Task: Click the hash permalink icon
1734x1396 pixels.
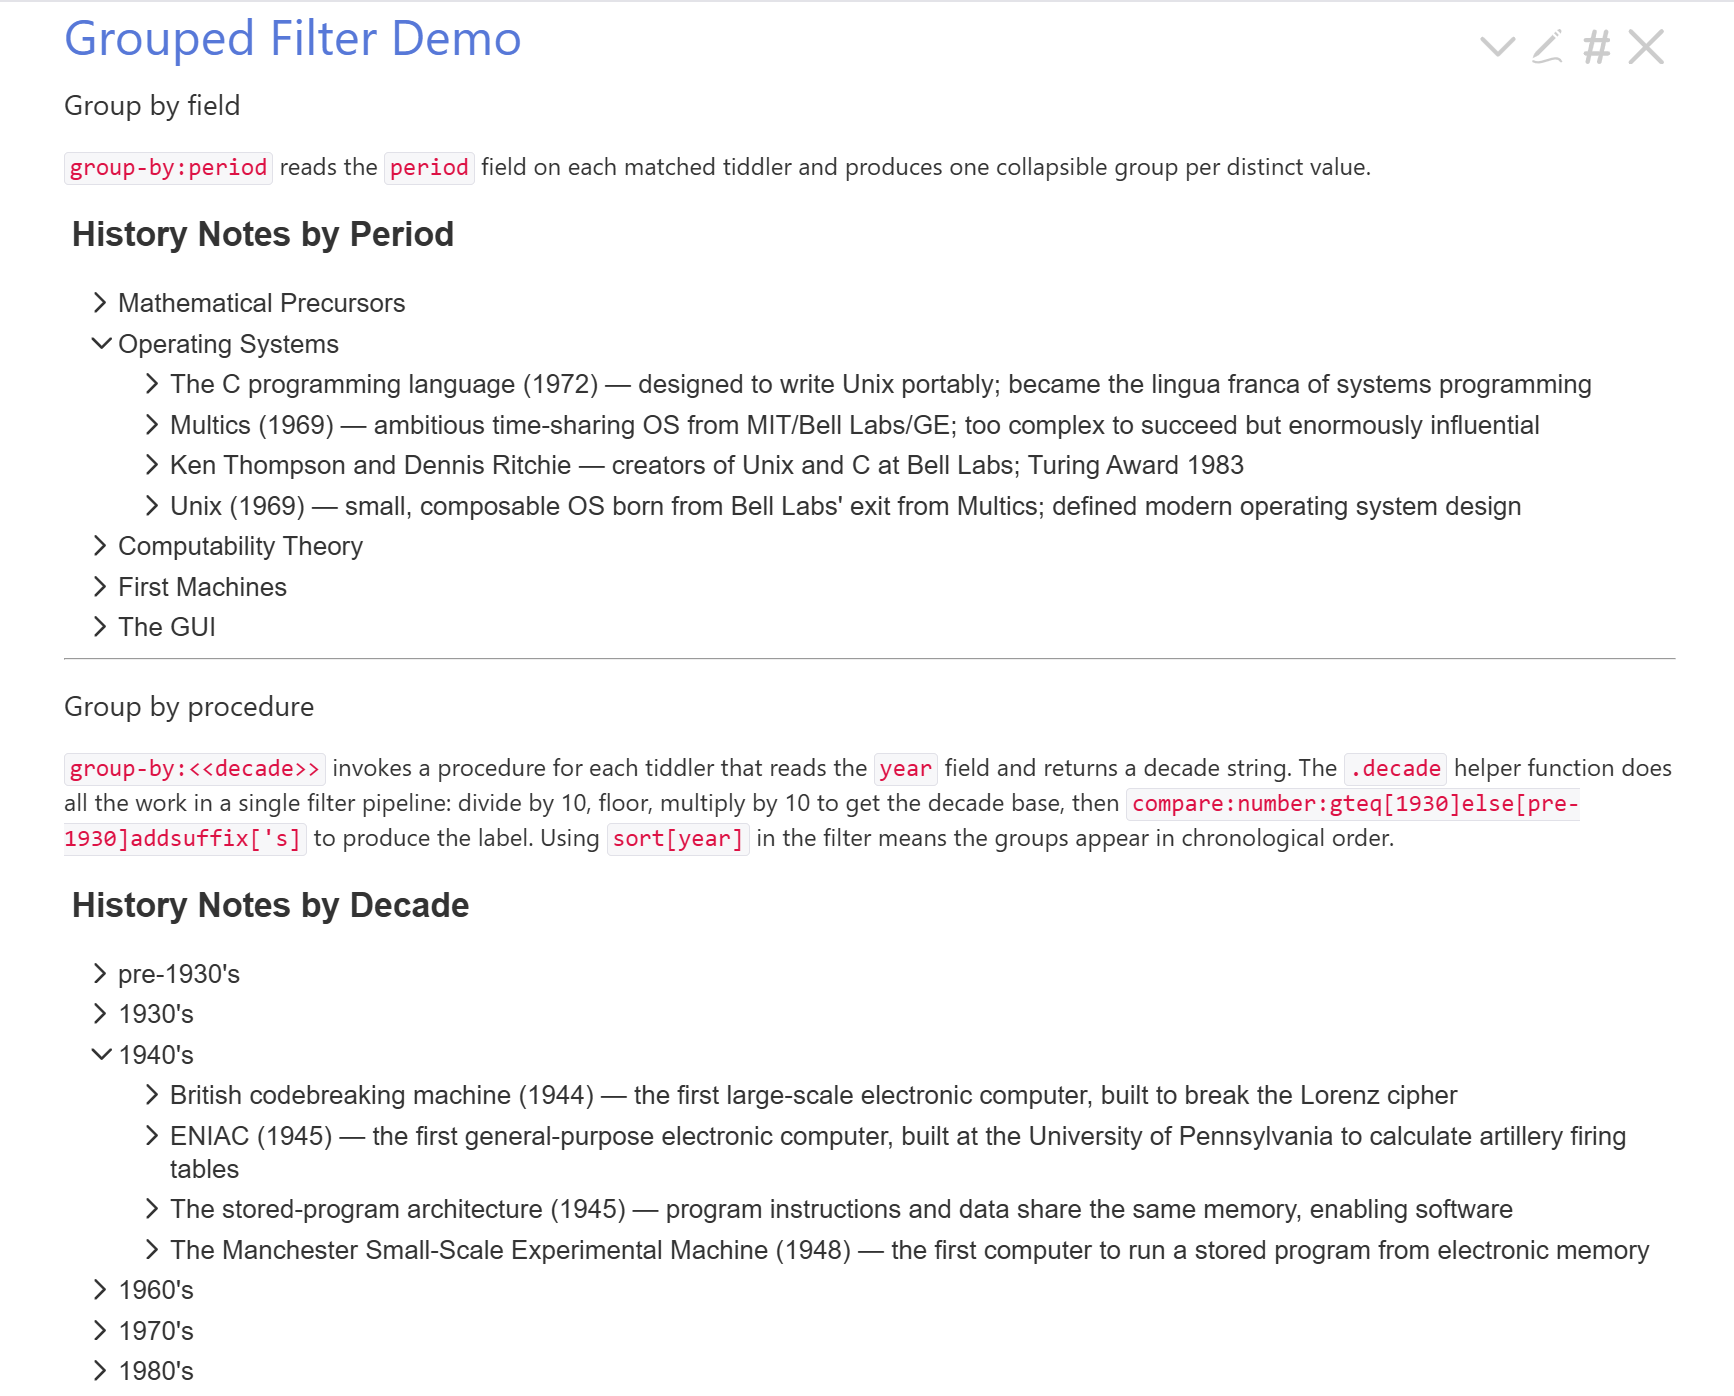Action: click(x=1597, y=47)
